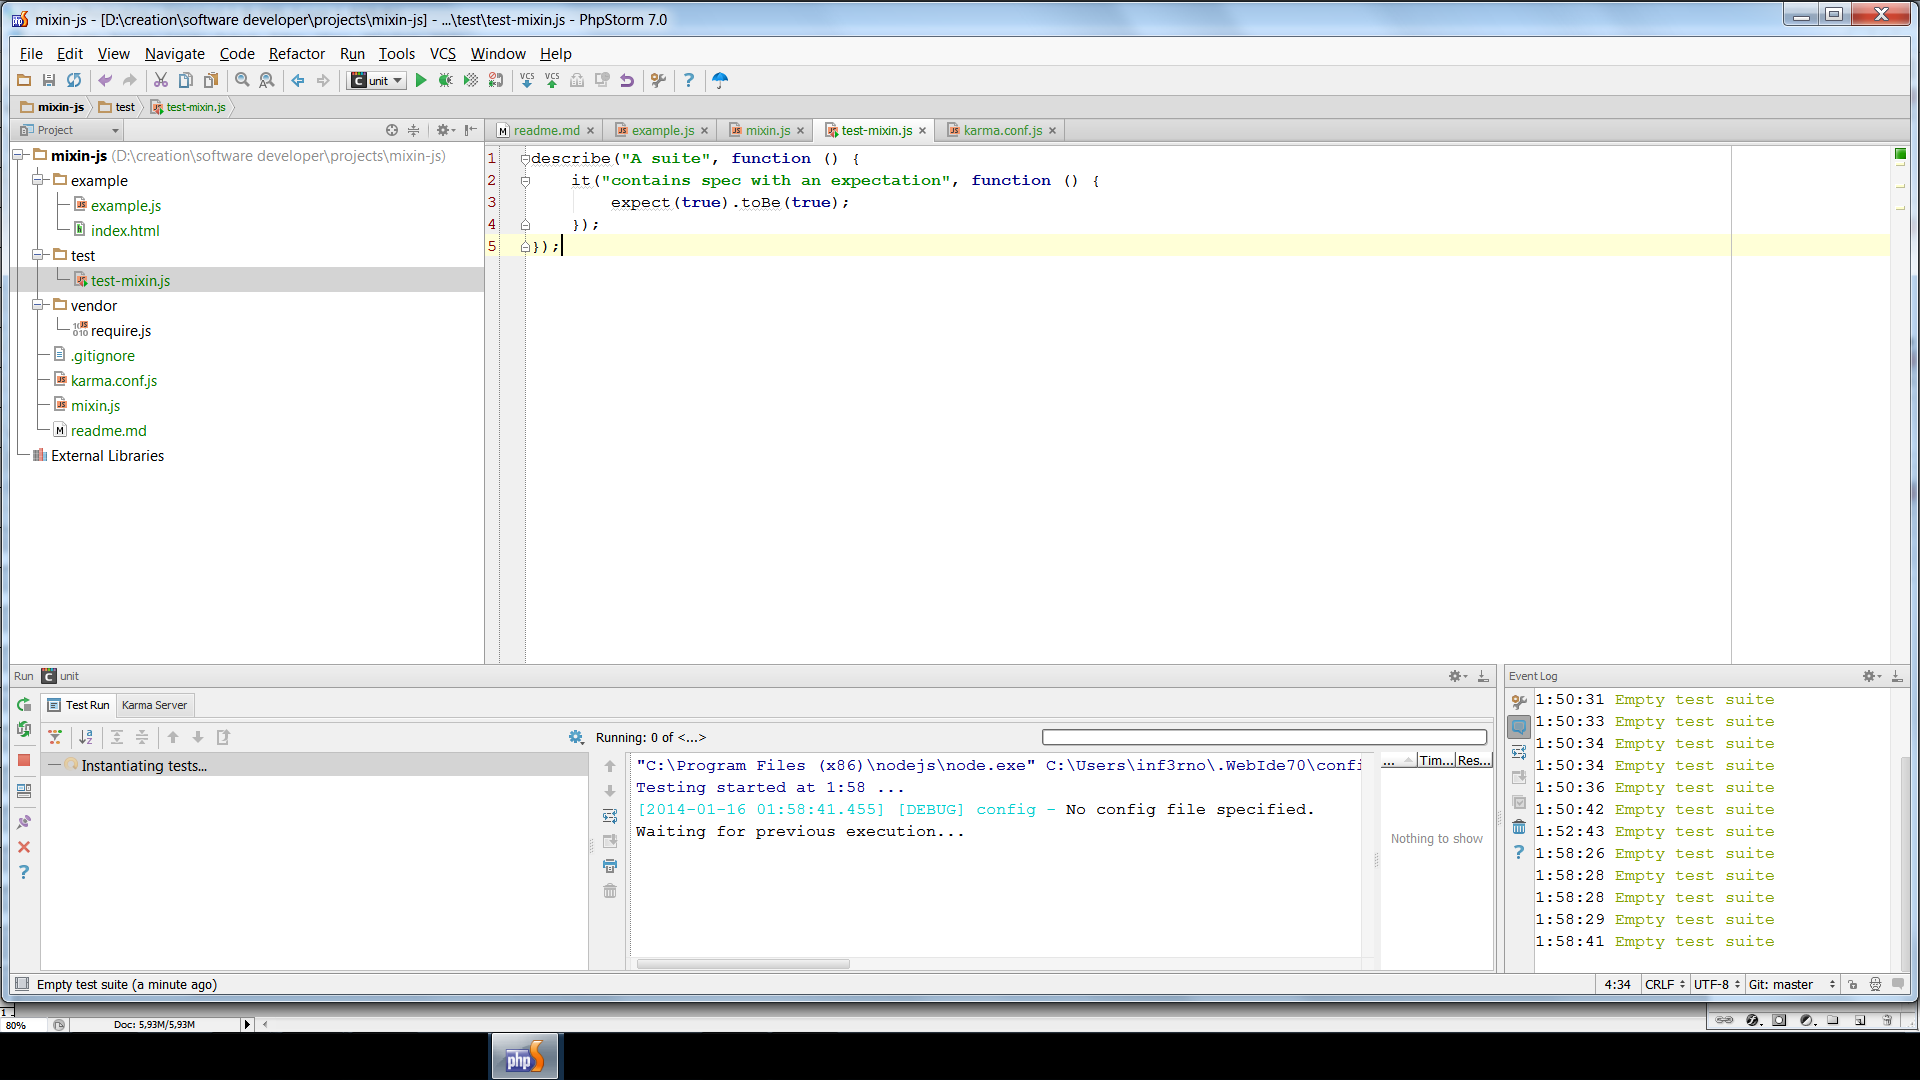Click the blue umbrella toolbar icon
The width and height of the screenshot is (1920, 1080).
[720, 80]
